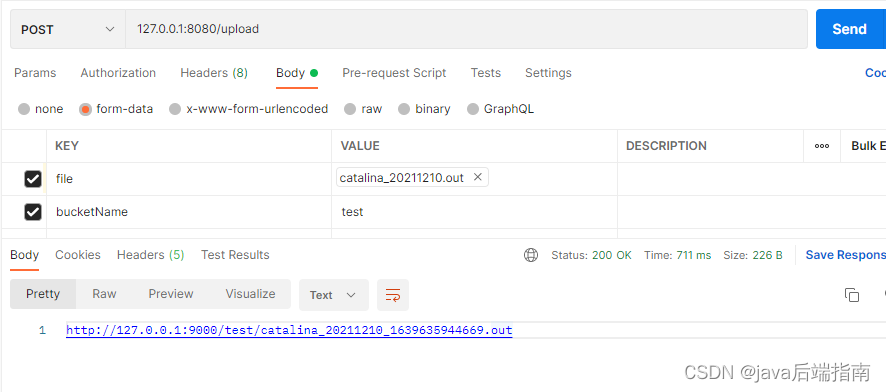Choose the GraphQL body type
886x392 pixels.
472,109
